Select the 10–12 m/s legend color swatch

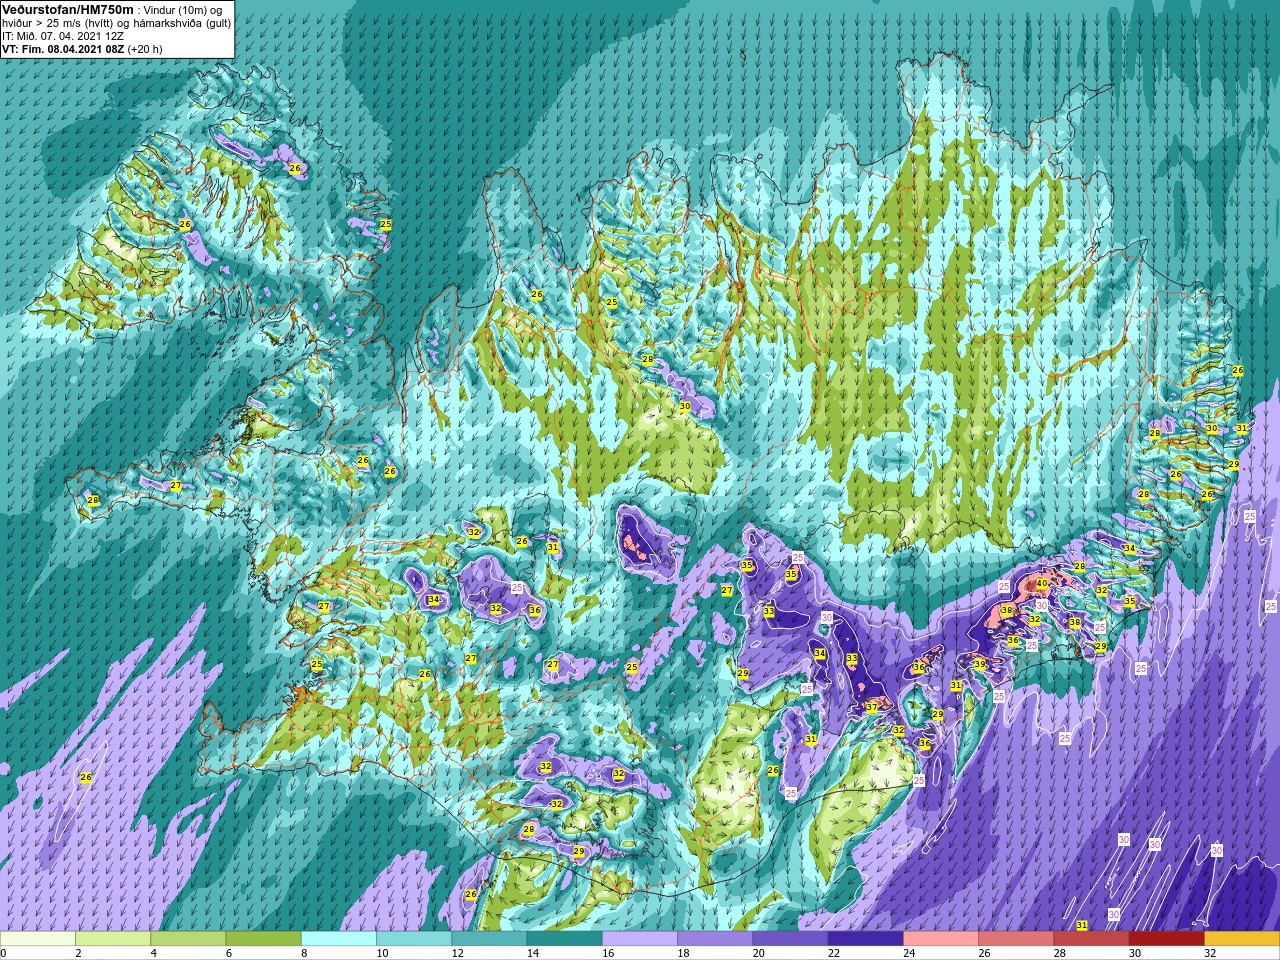click(414, 939)
